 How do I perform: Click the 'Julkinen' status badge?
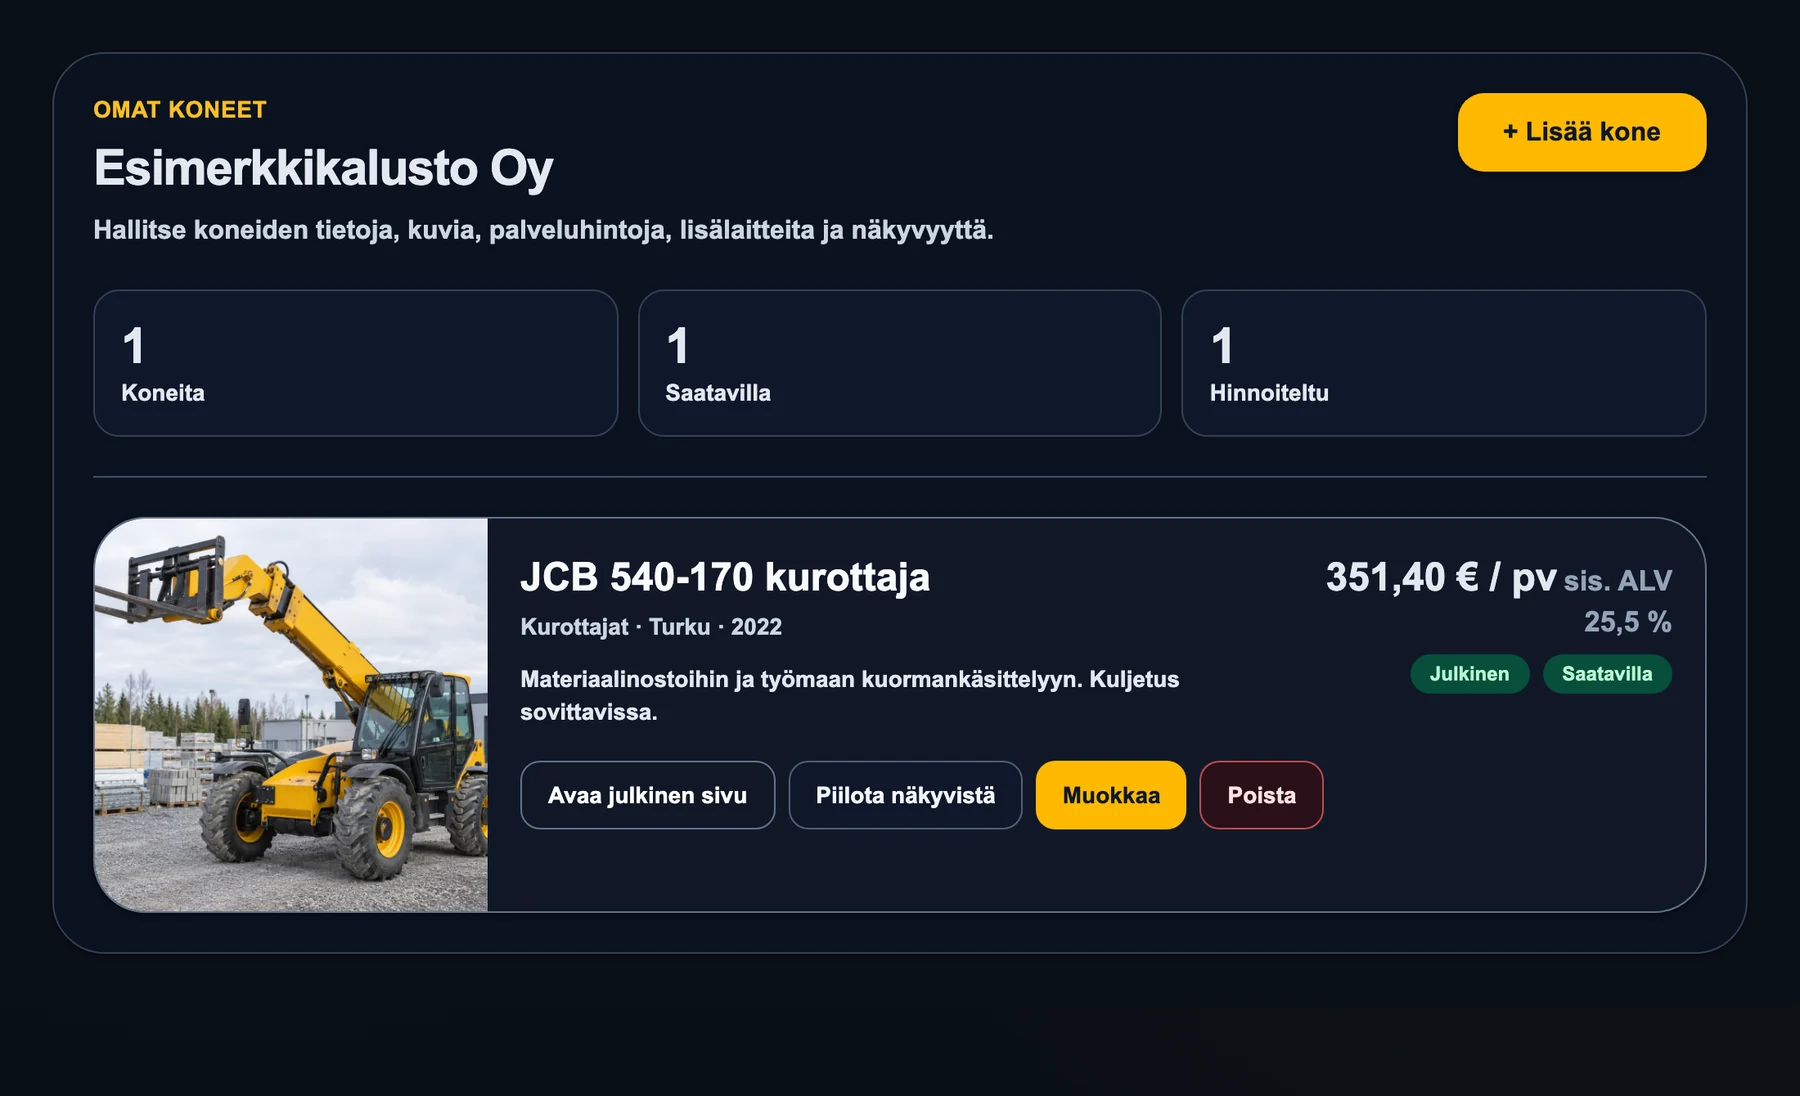pos(1469,674)
